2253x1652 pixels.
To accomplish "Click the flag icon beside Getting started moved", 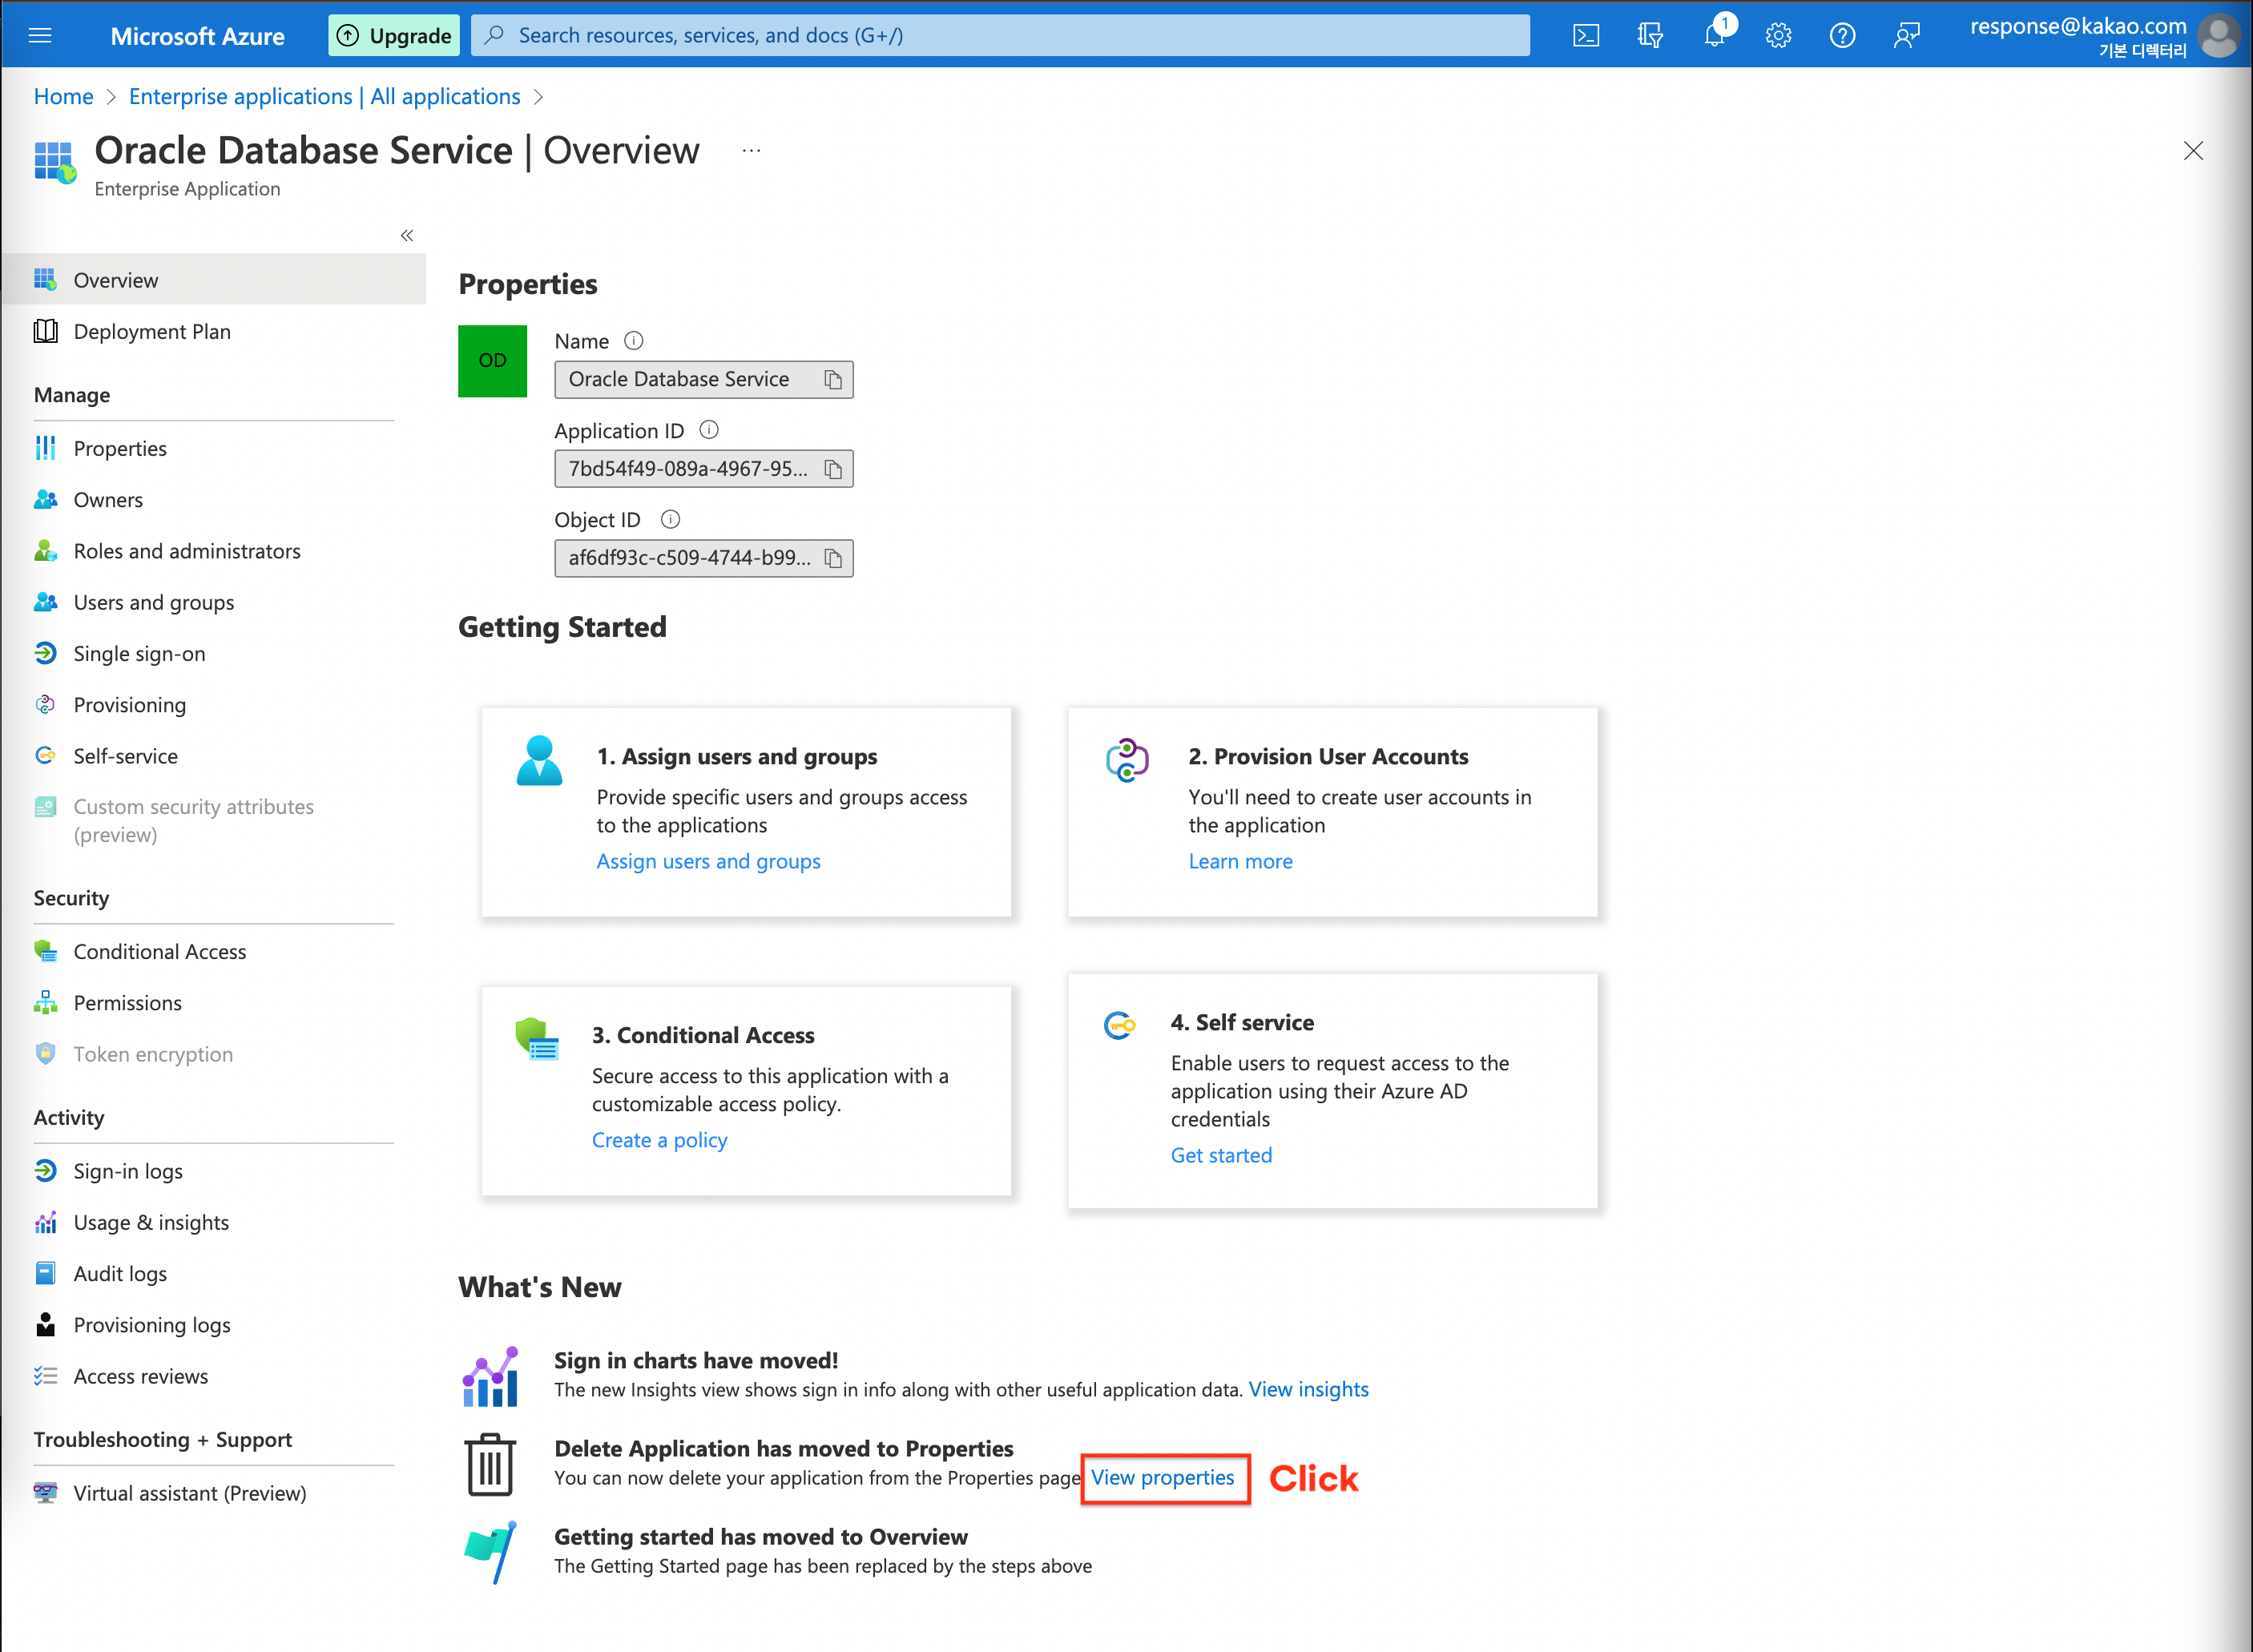I will tap(490, 1552).
